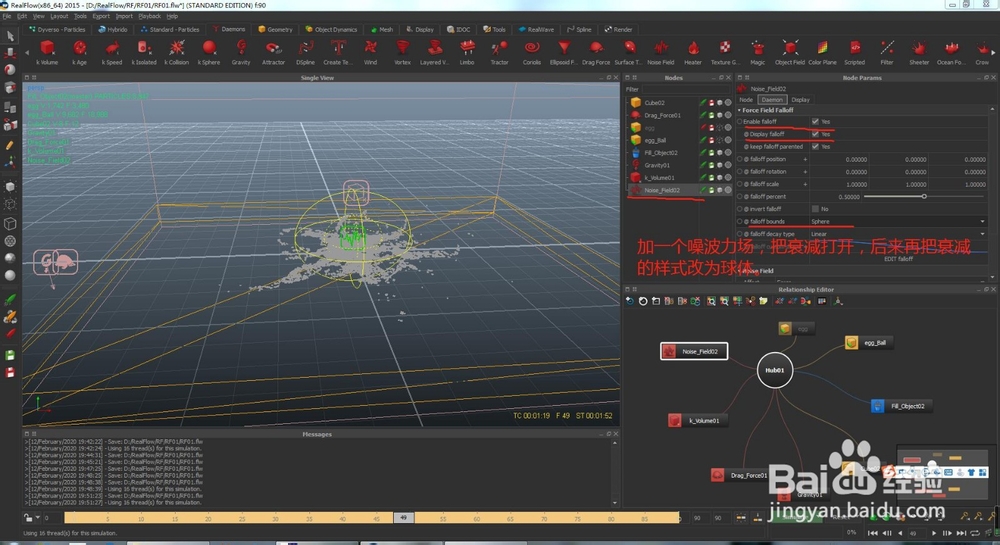Expand falloff rotation plus sign

coord(805,171)
